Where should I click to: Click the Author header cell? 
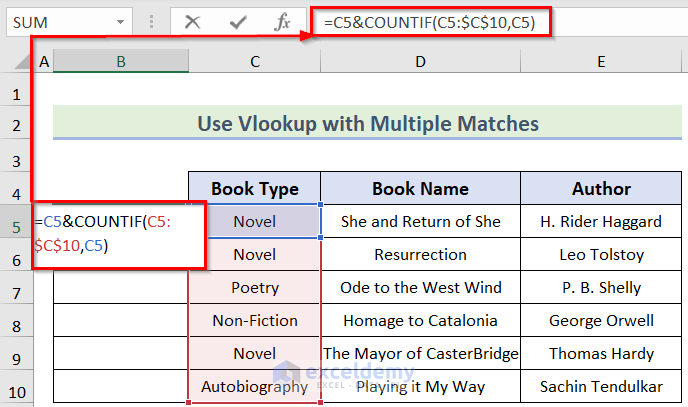coord(600,188)
